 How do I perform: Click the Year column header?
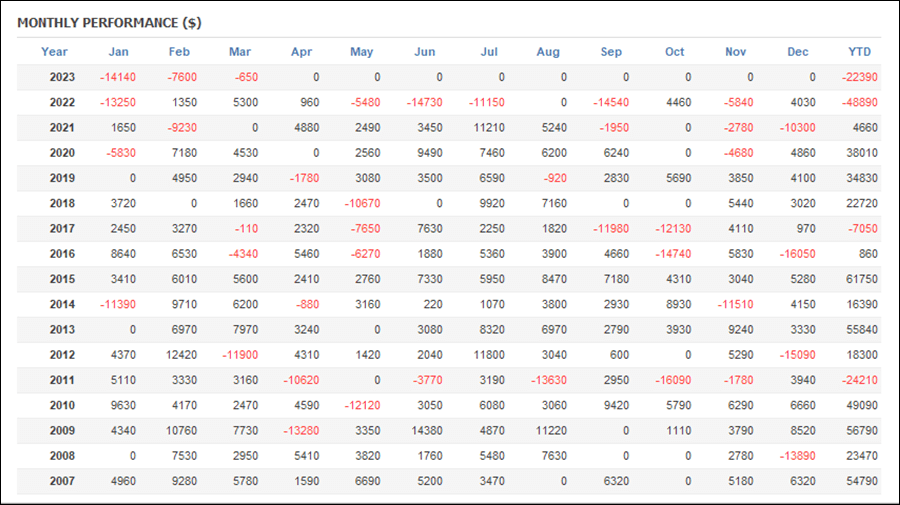pos(54,52)
